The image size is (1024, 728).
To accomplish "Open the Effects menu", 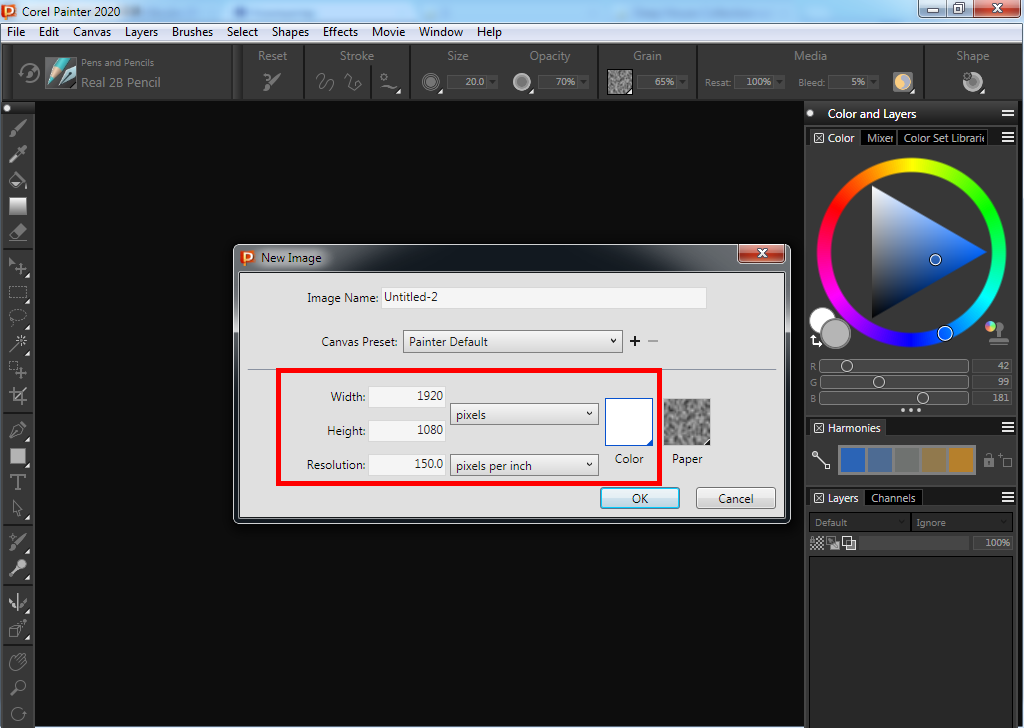I will [x=340, y=32].
